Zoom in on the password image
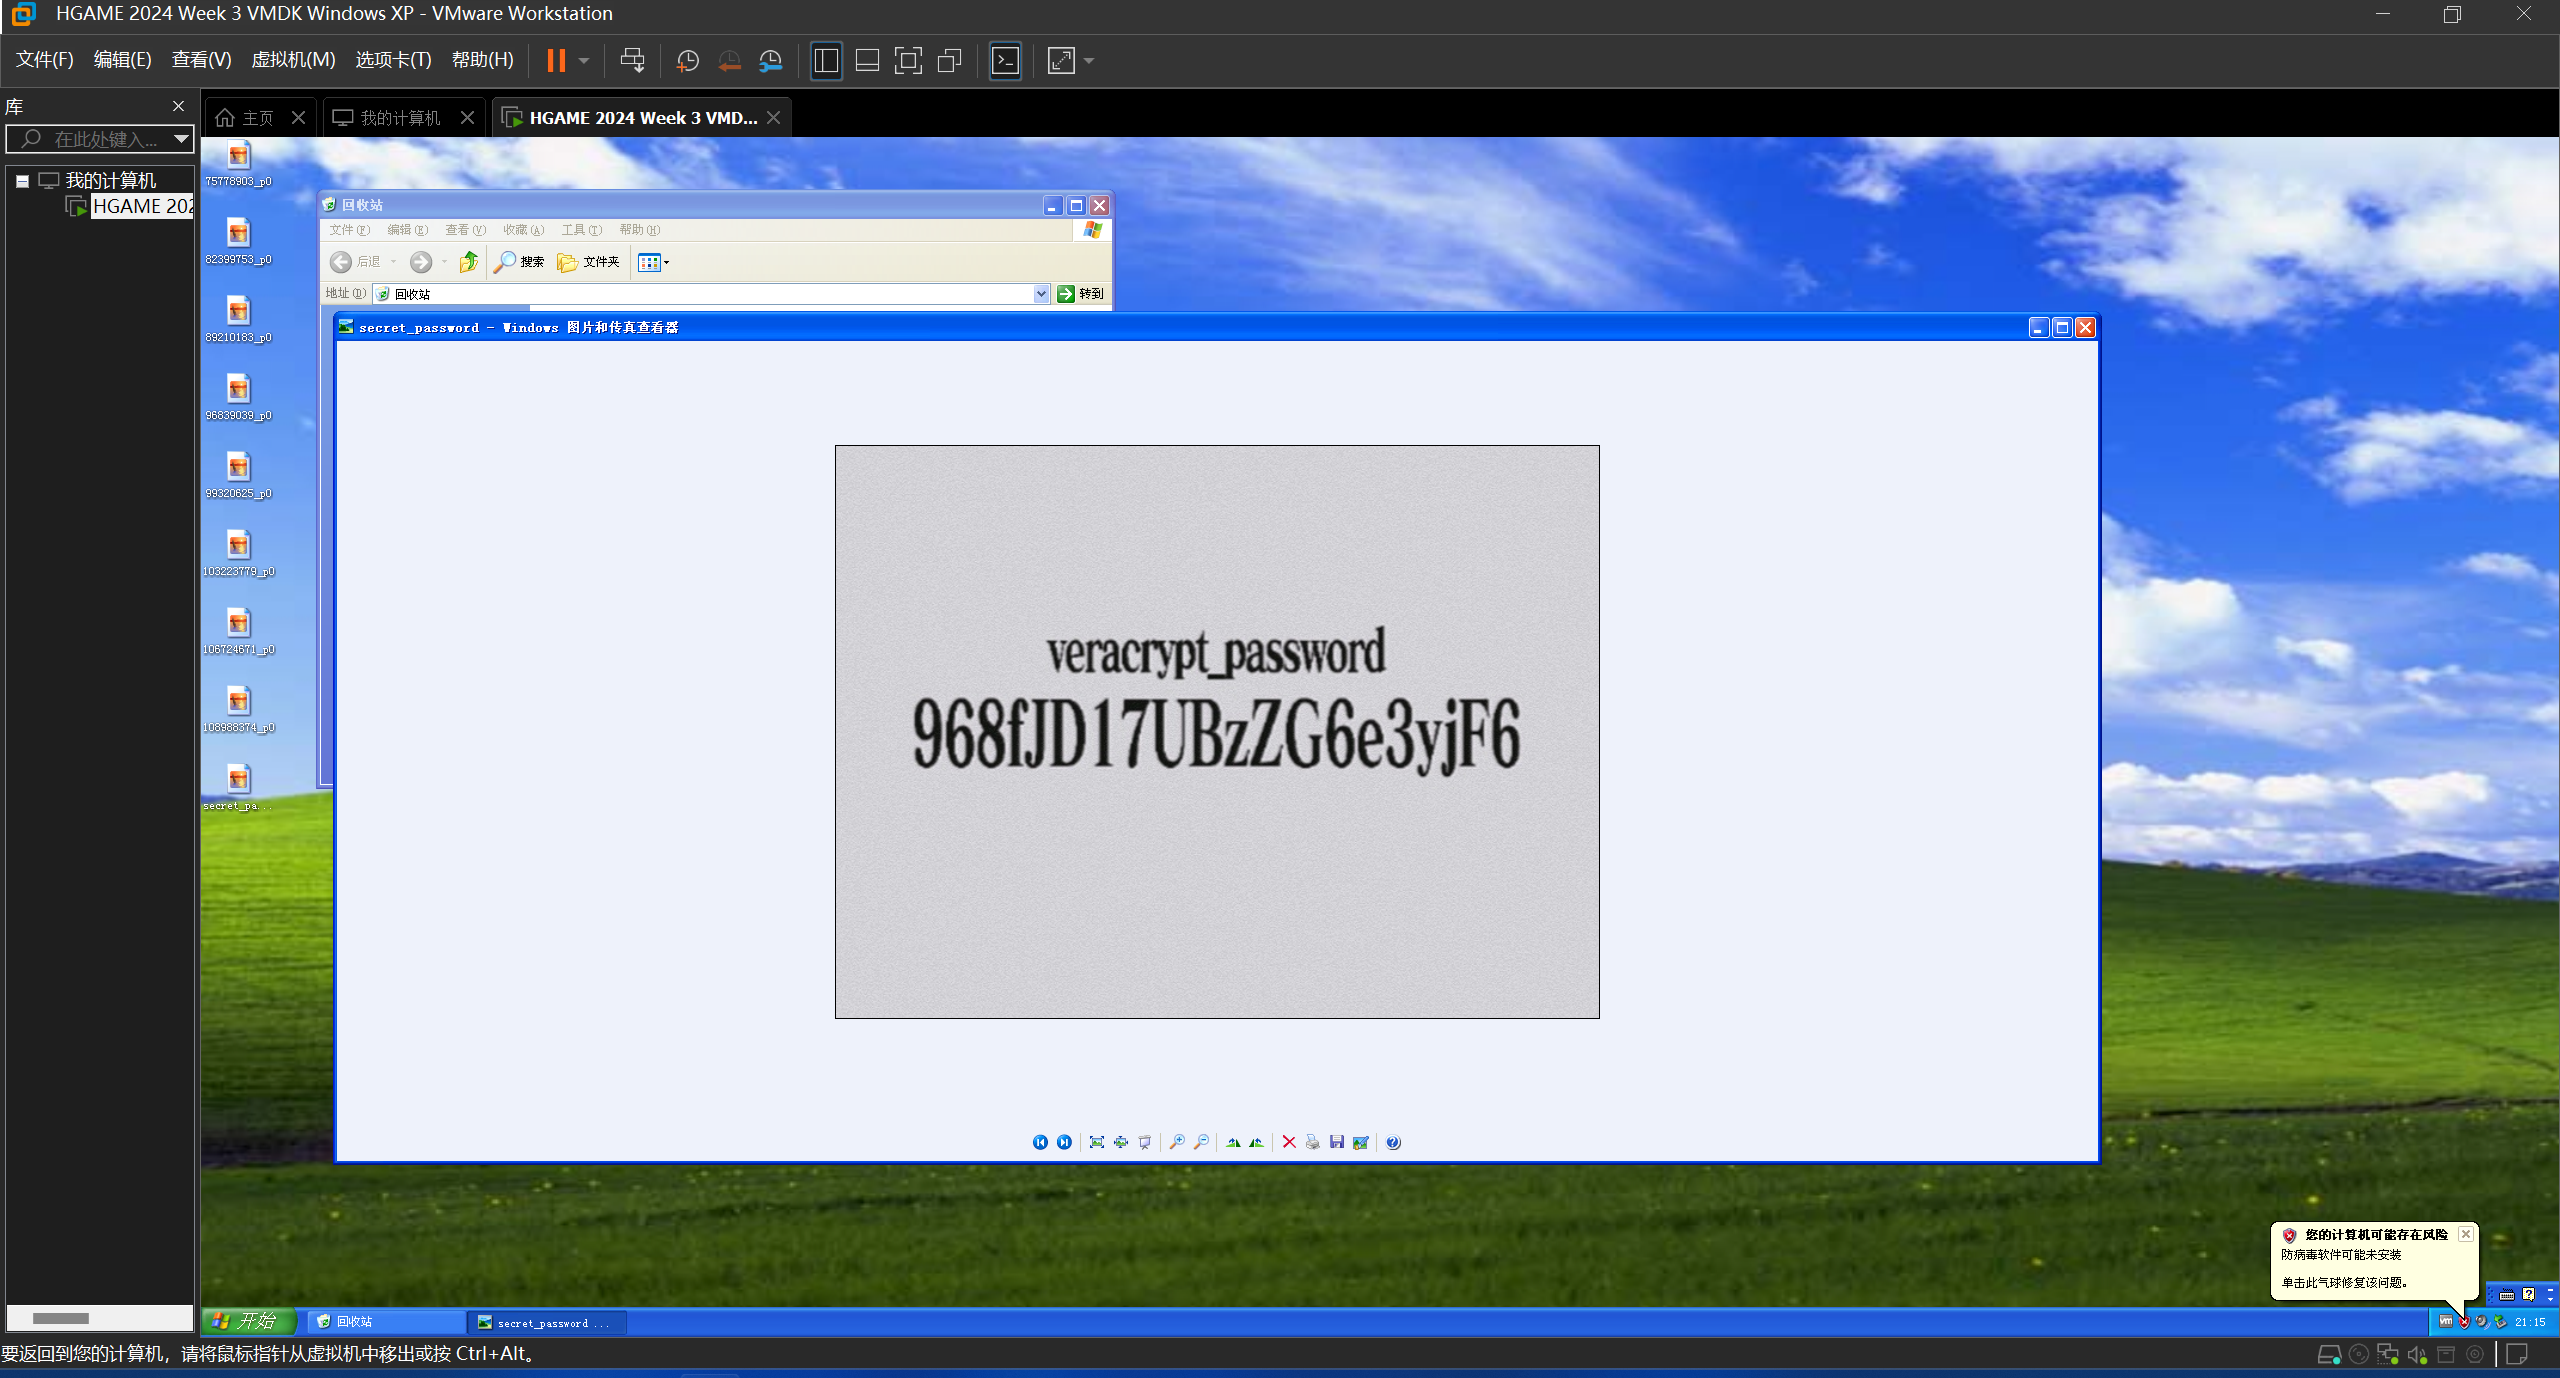This screenshot has height=1378, width=2560. [1177, 1142]
